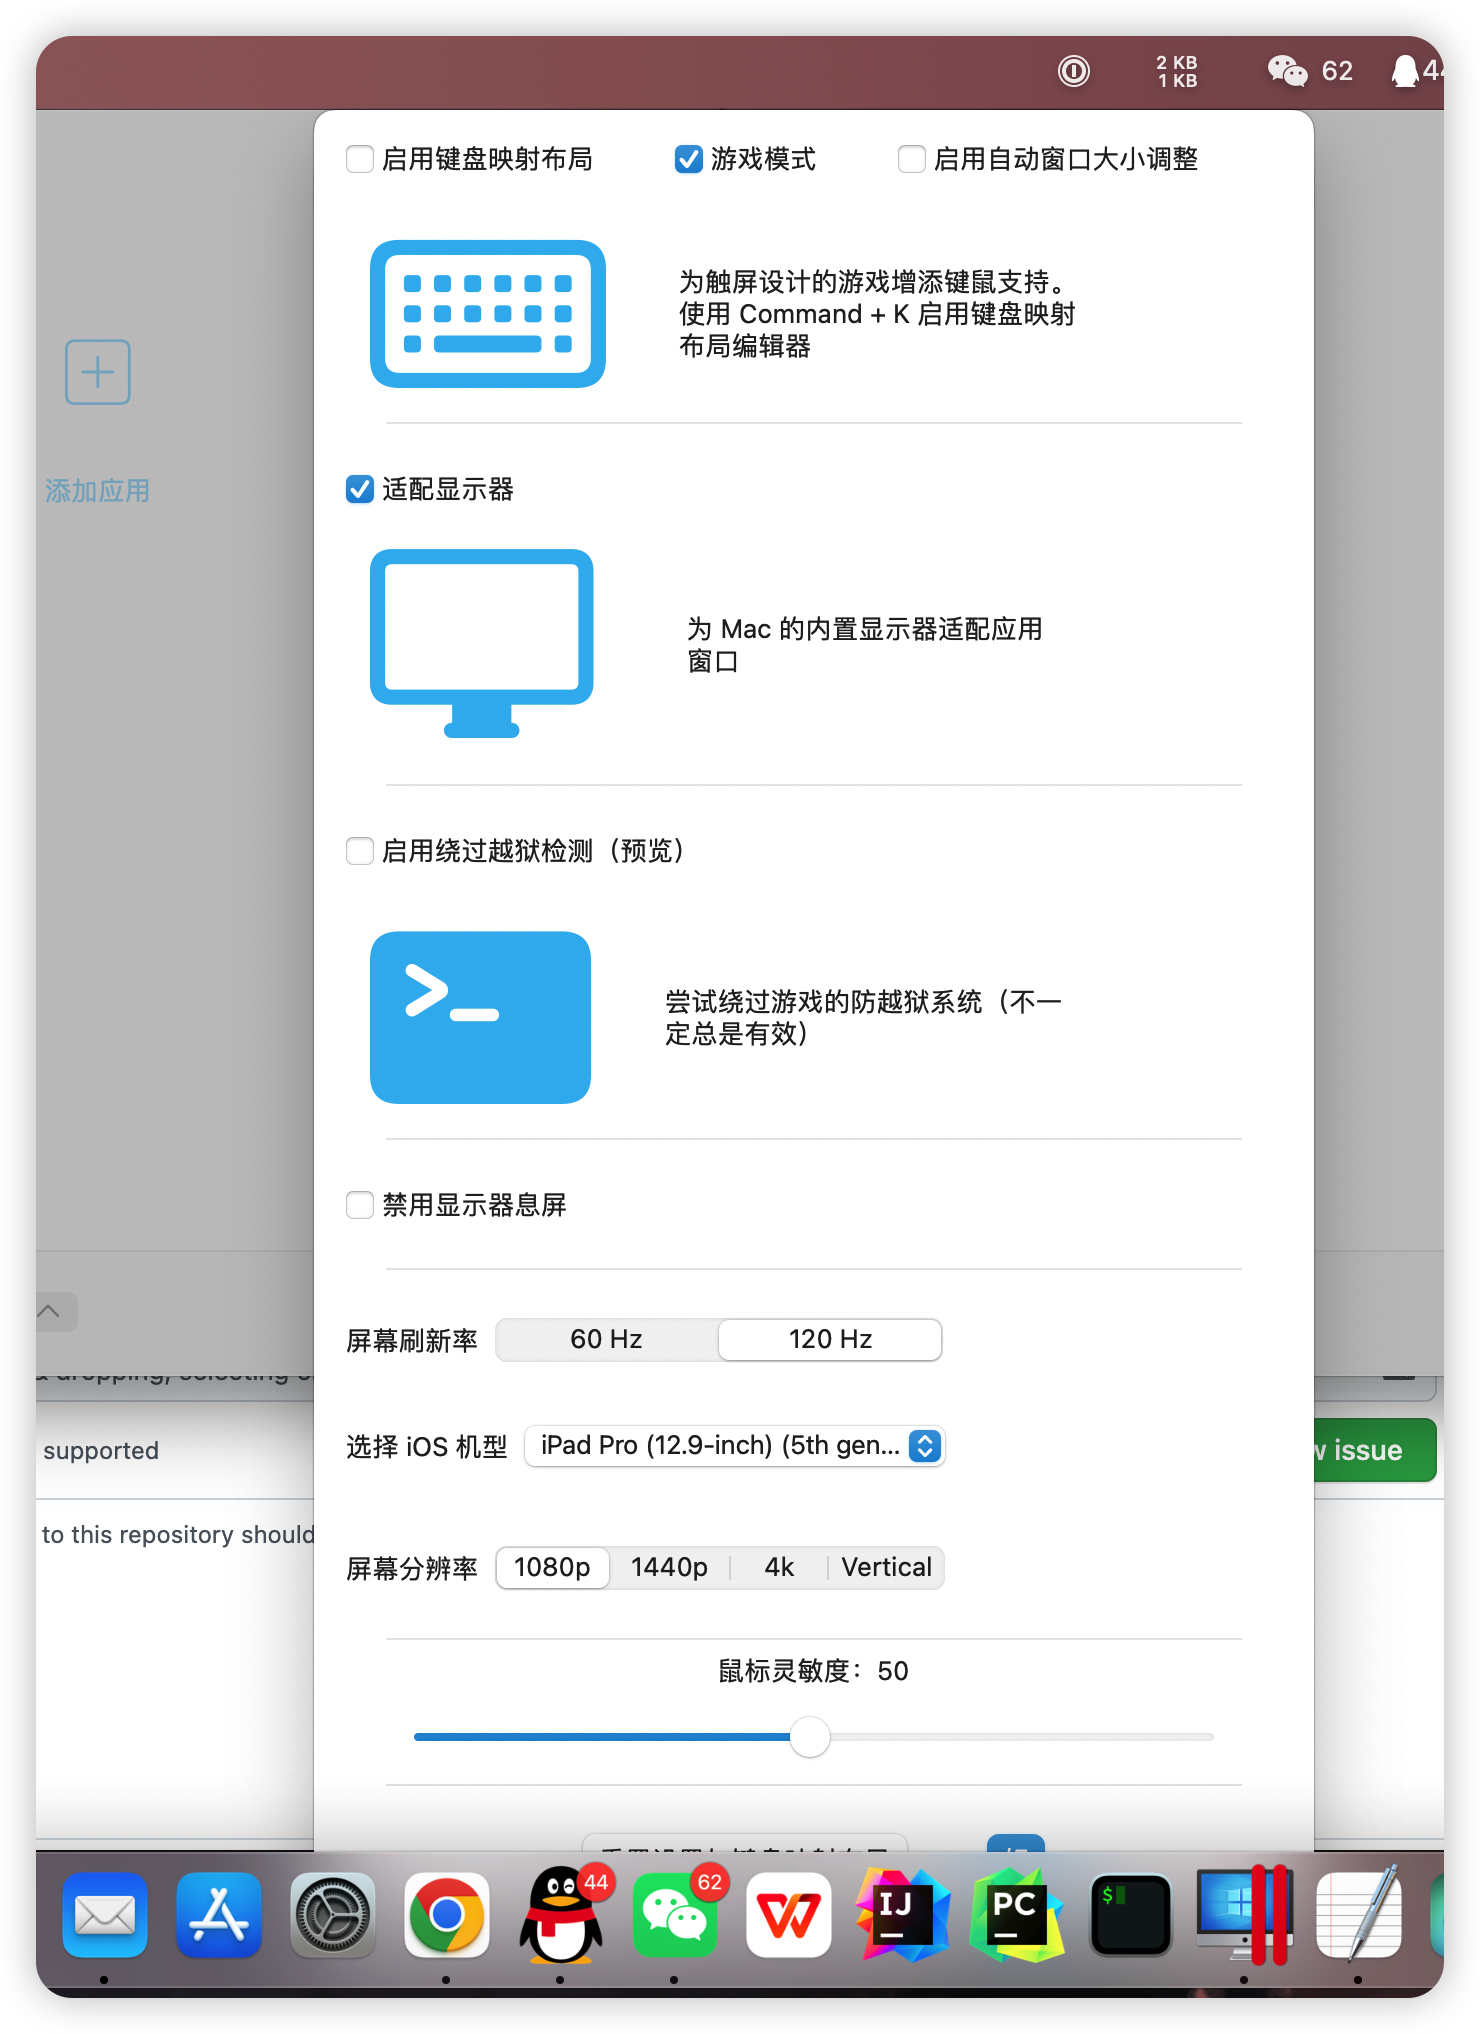
Task: Open WPS Office from the Dock
Action: click(789, 1915)
